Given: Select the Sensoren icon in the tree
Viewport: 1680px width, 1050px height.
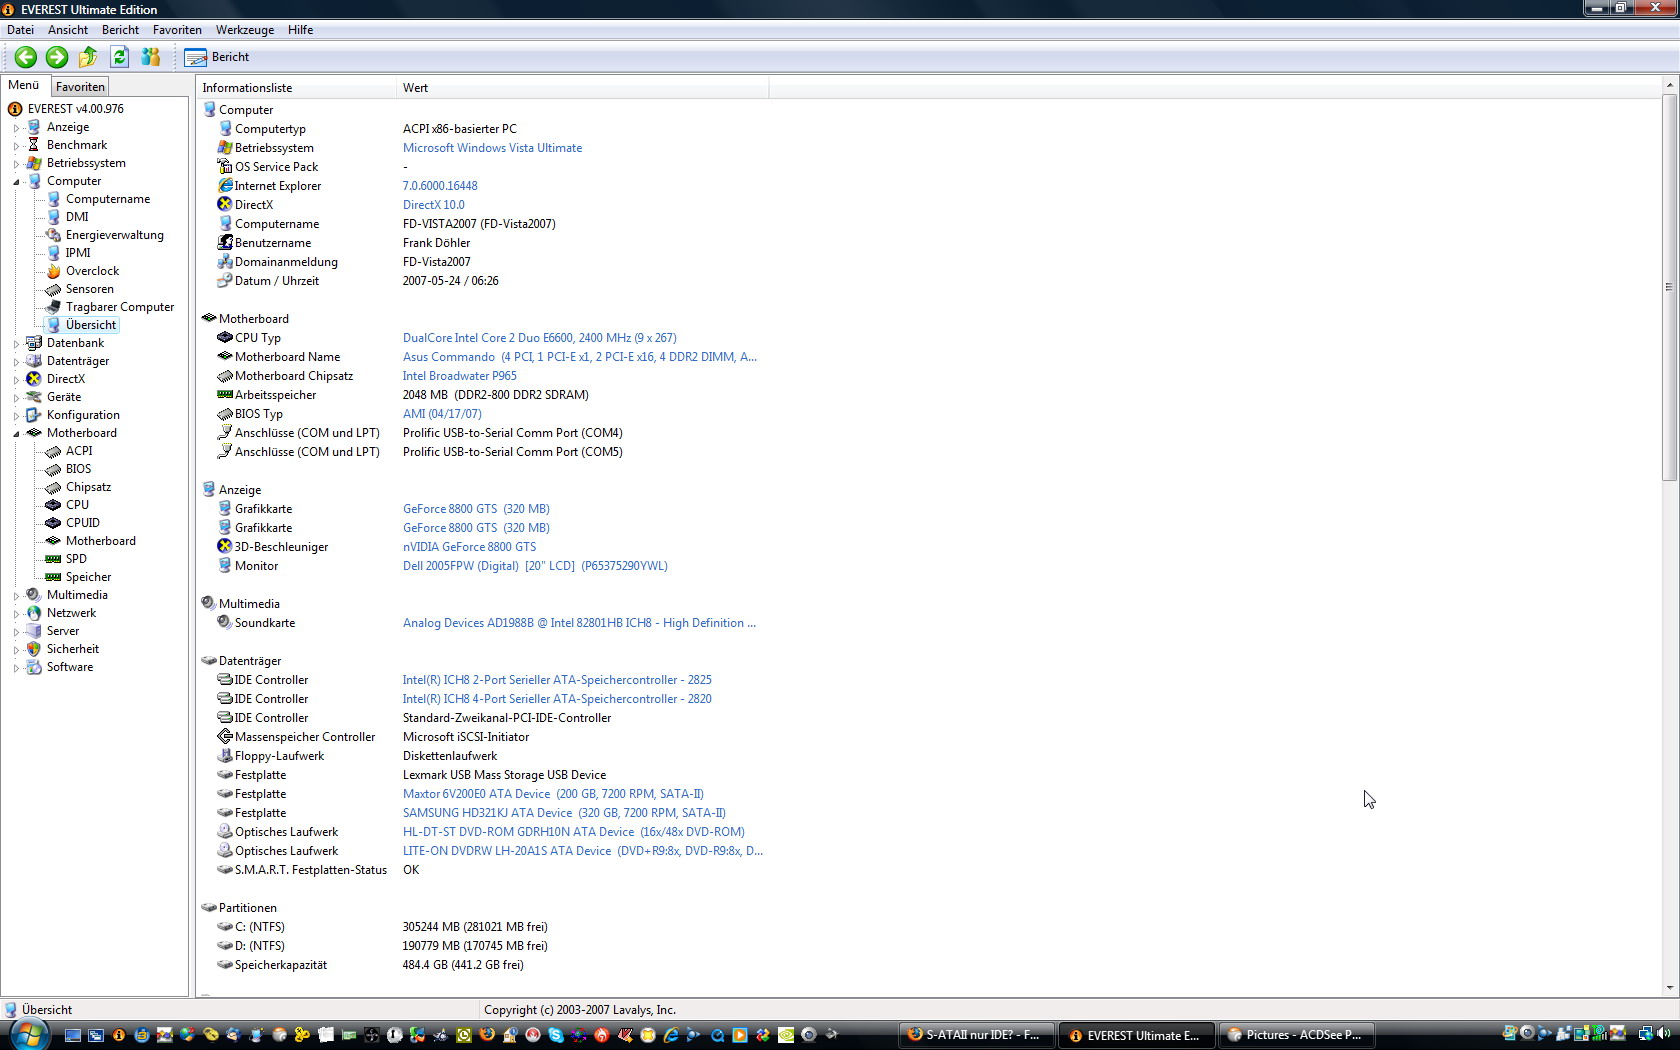Looking at the screenshot, I should point(54,289).
